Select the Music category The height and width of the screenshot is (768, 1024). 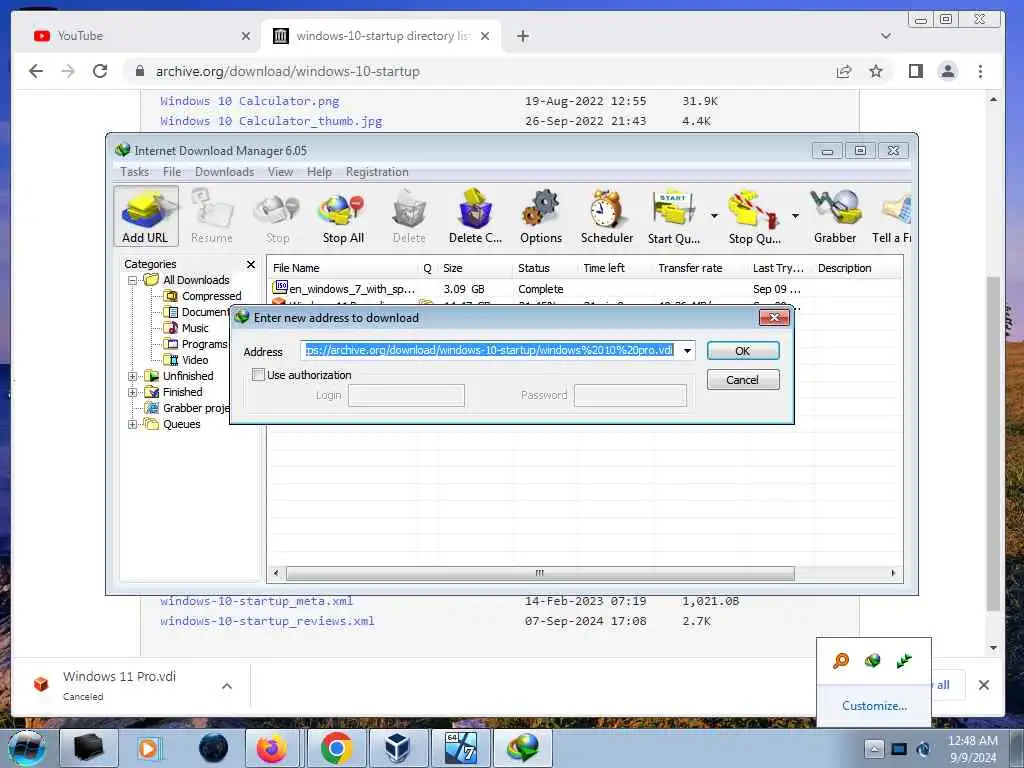point(195,328)
